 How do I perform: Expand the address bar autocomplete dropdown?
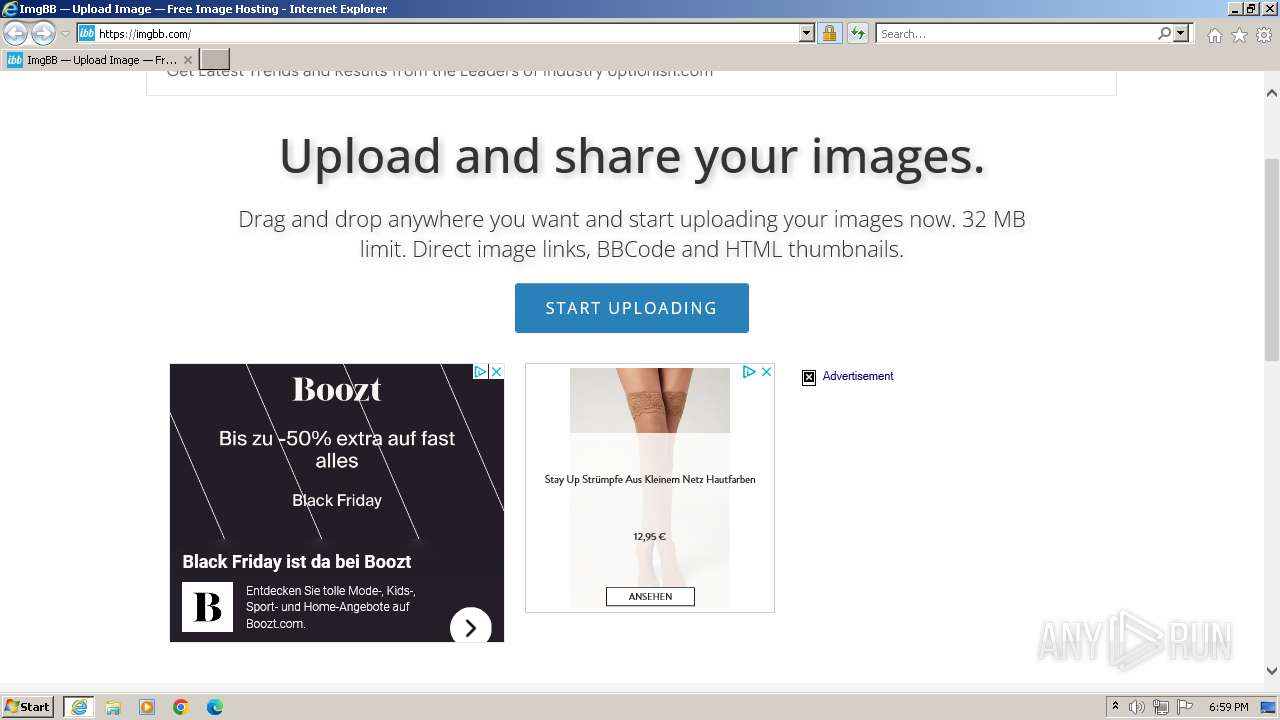point(807,34)
